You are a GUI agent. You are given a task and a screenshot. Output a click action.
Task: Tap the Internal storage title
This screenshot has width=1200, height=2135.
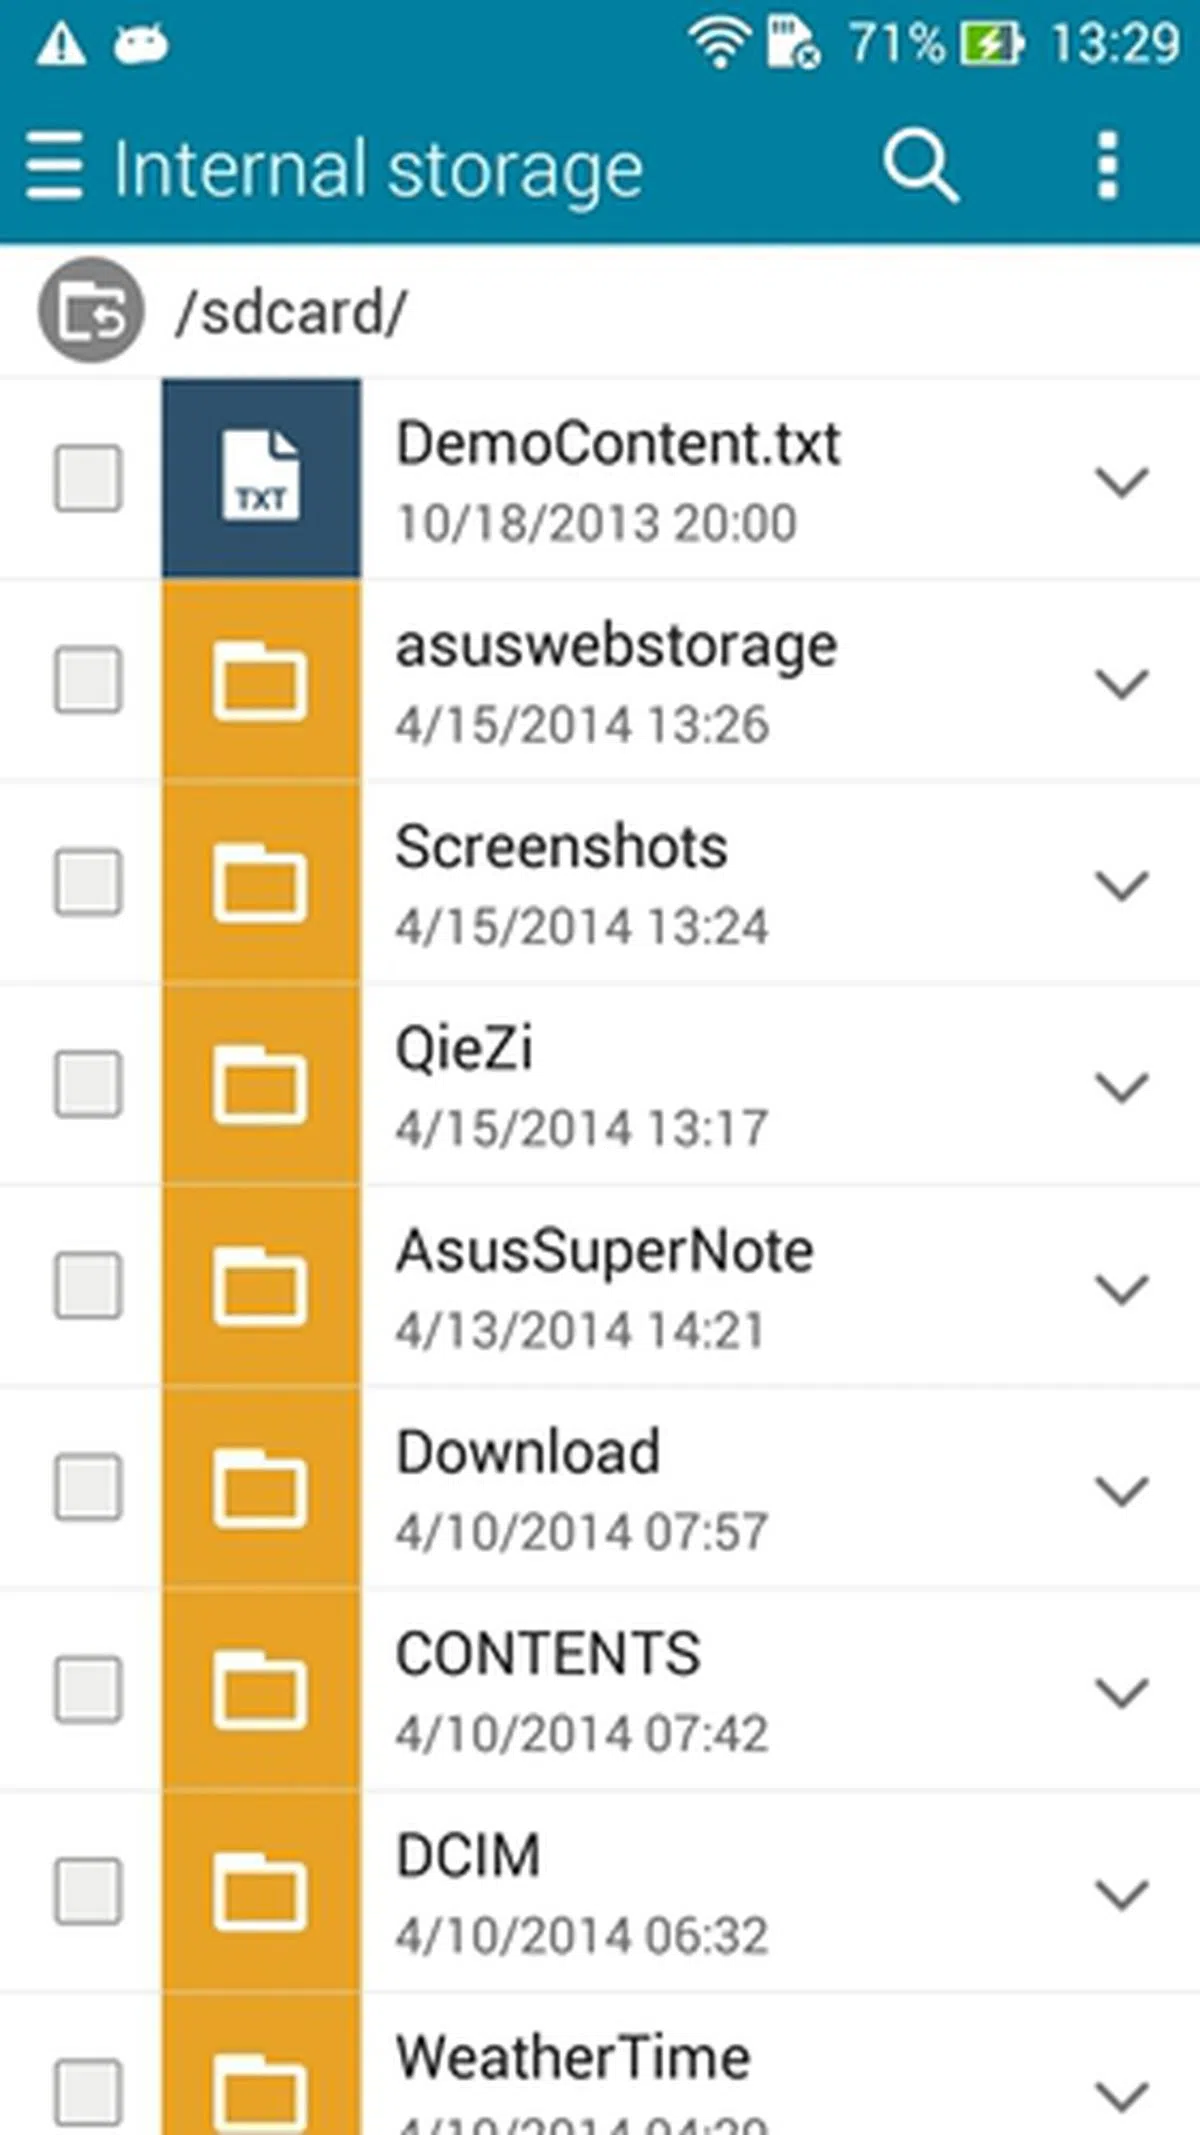coord(378,169)
